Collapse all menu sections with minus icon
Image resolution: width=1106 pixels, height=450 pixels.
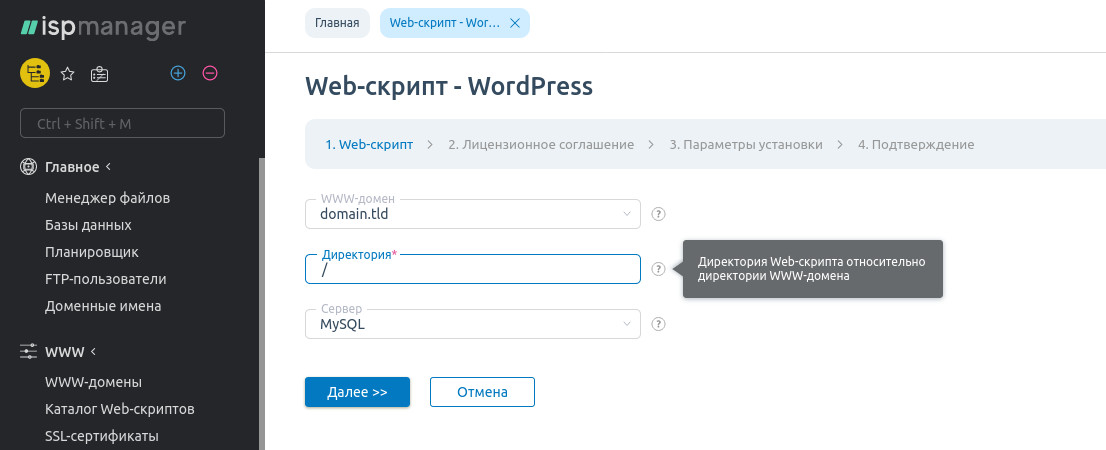tap(210, 73)
